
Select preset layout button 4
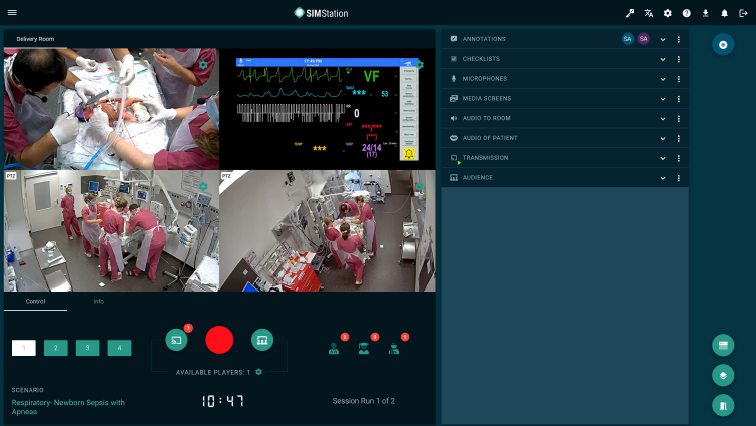point(119,348)
